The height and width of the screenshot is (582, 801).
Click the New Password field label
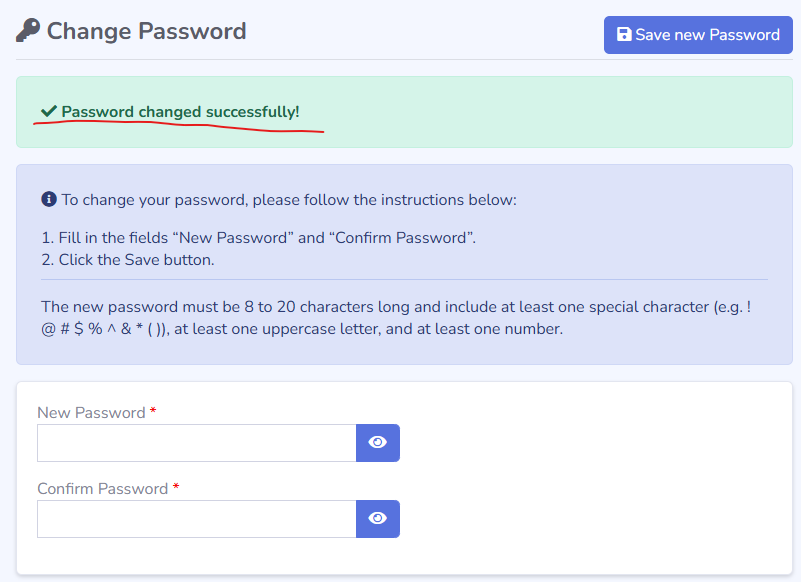91,413
